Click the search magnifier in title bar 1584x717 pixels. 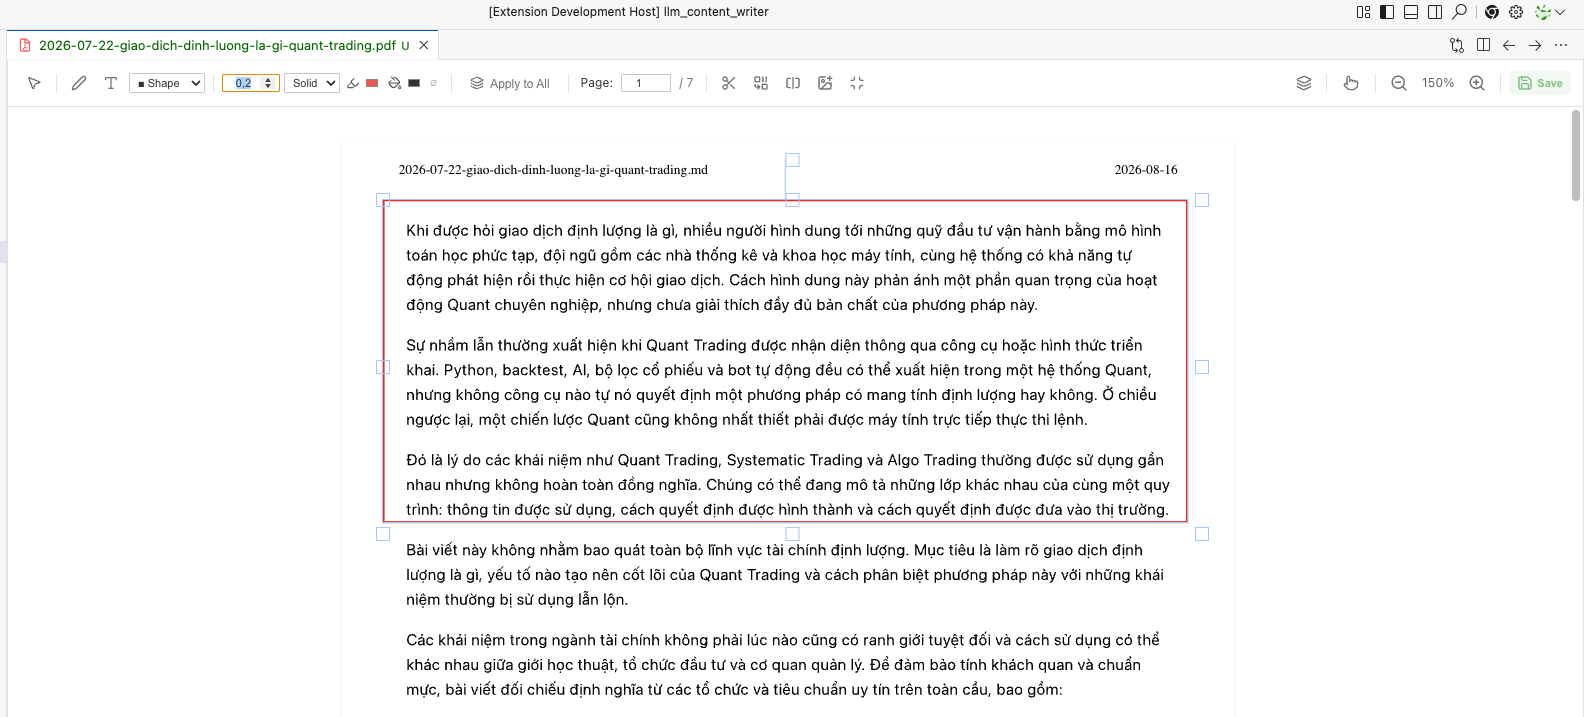point(1460,12)
